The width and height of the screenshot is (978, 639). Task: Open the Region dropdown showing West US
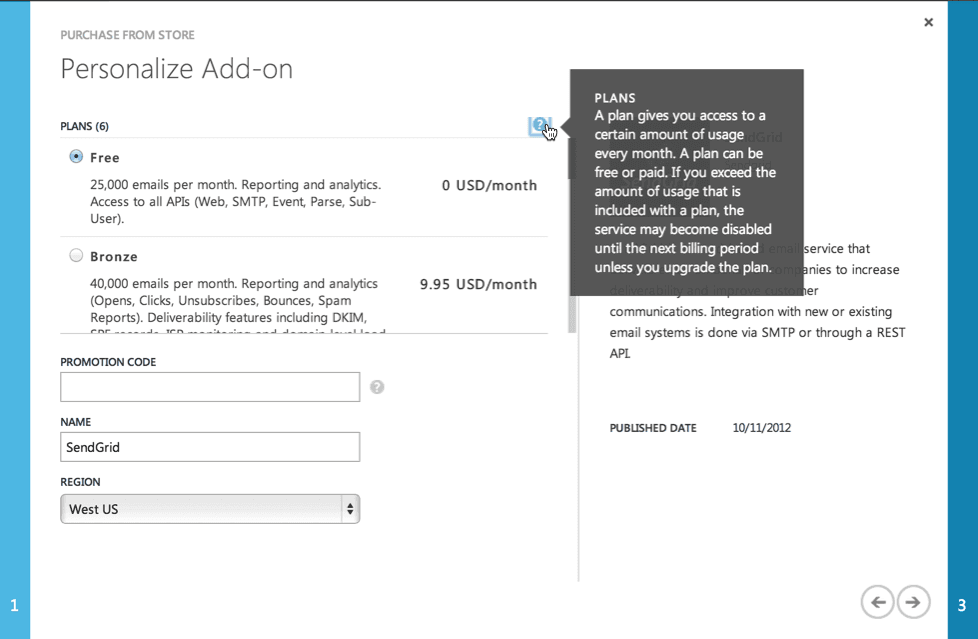coord(210,508)
